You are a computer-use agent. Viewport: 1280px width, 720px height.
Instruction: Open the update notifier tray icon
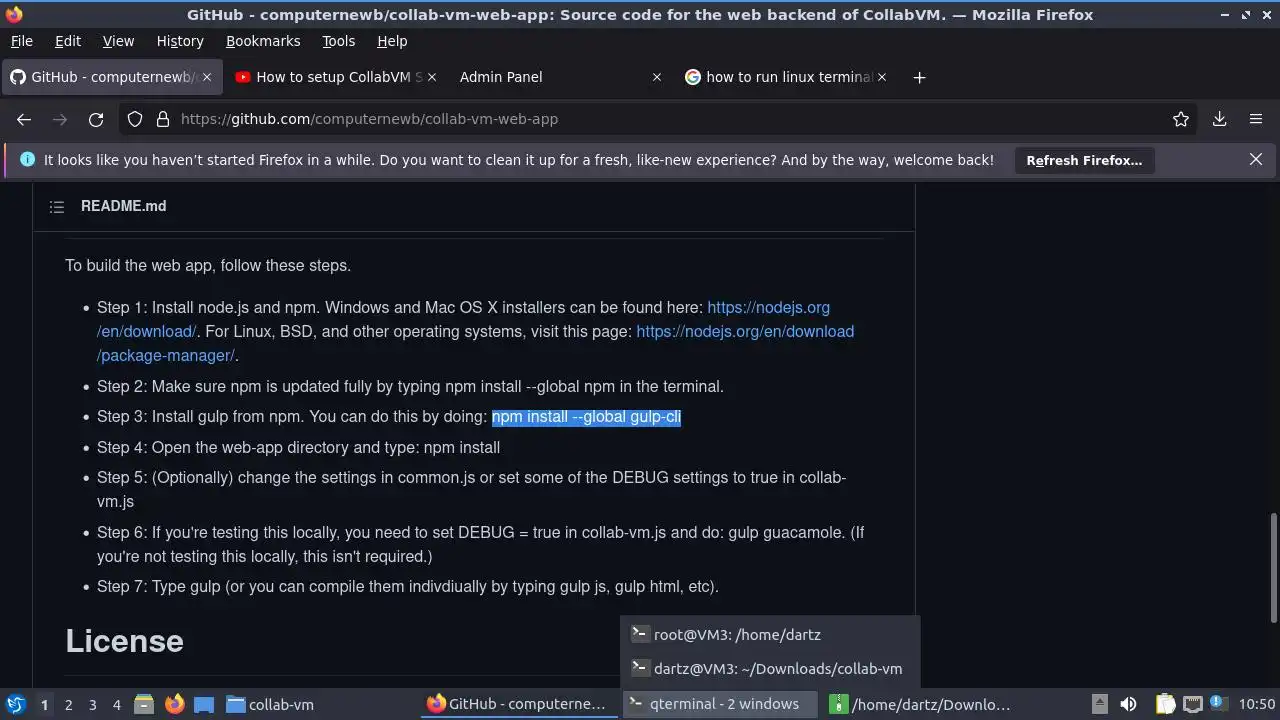[1218, 704]
